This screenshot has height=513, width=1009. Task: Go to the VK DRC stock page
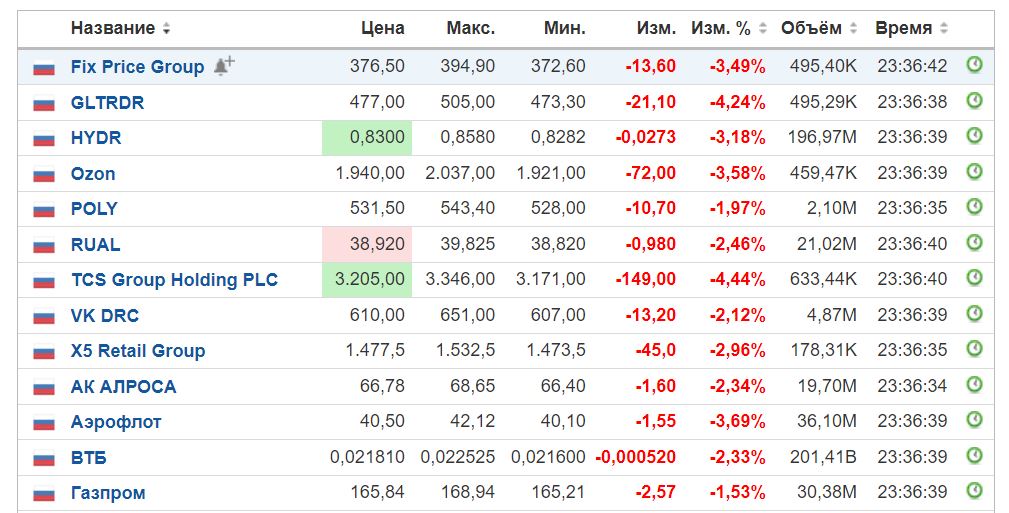click(105, 316)
